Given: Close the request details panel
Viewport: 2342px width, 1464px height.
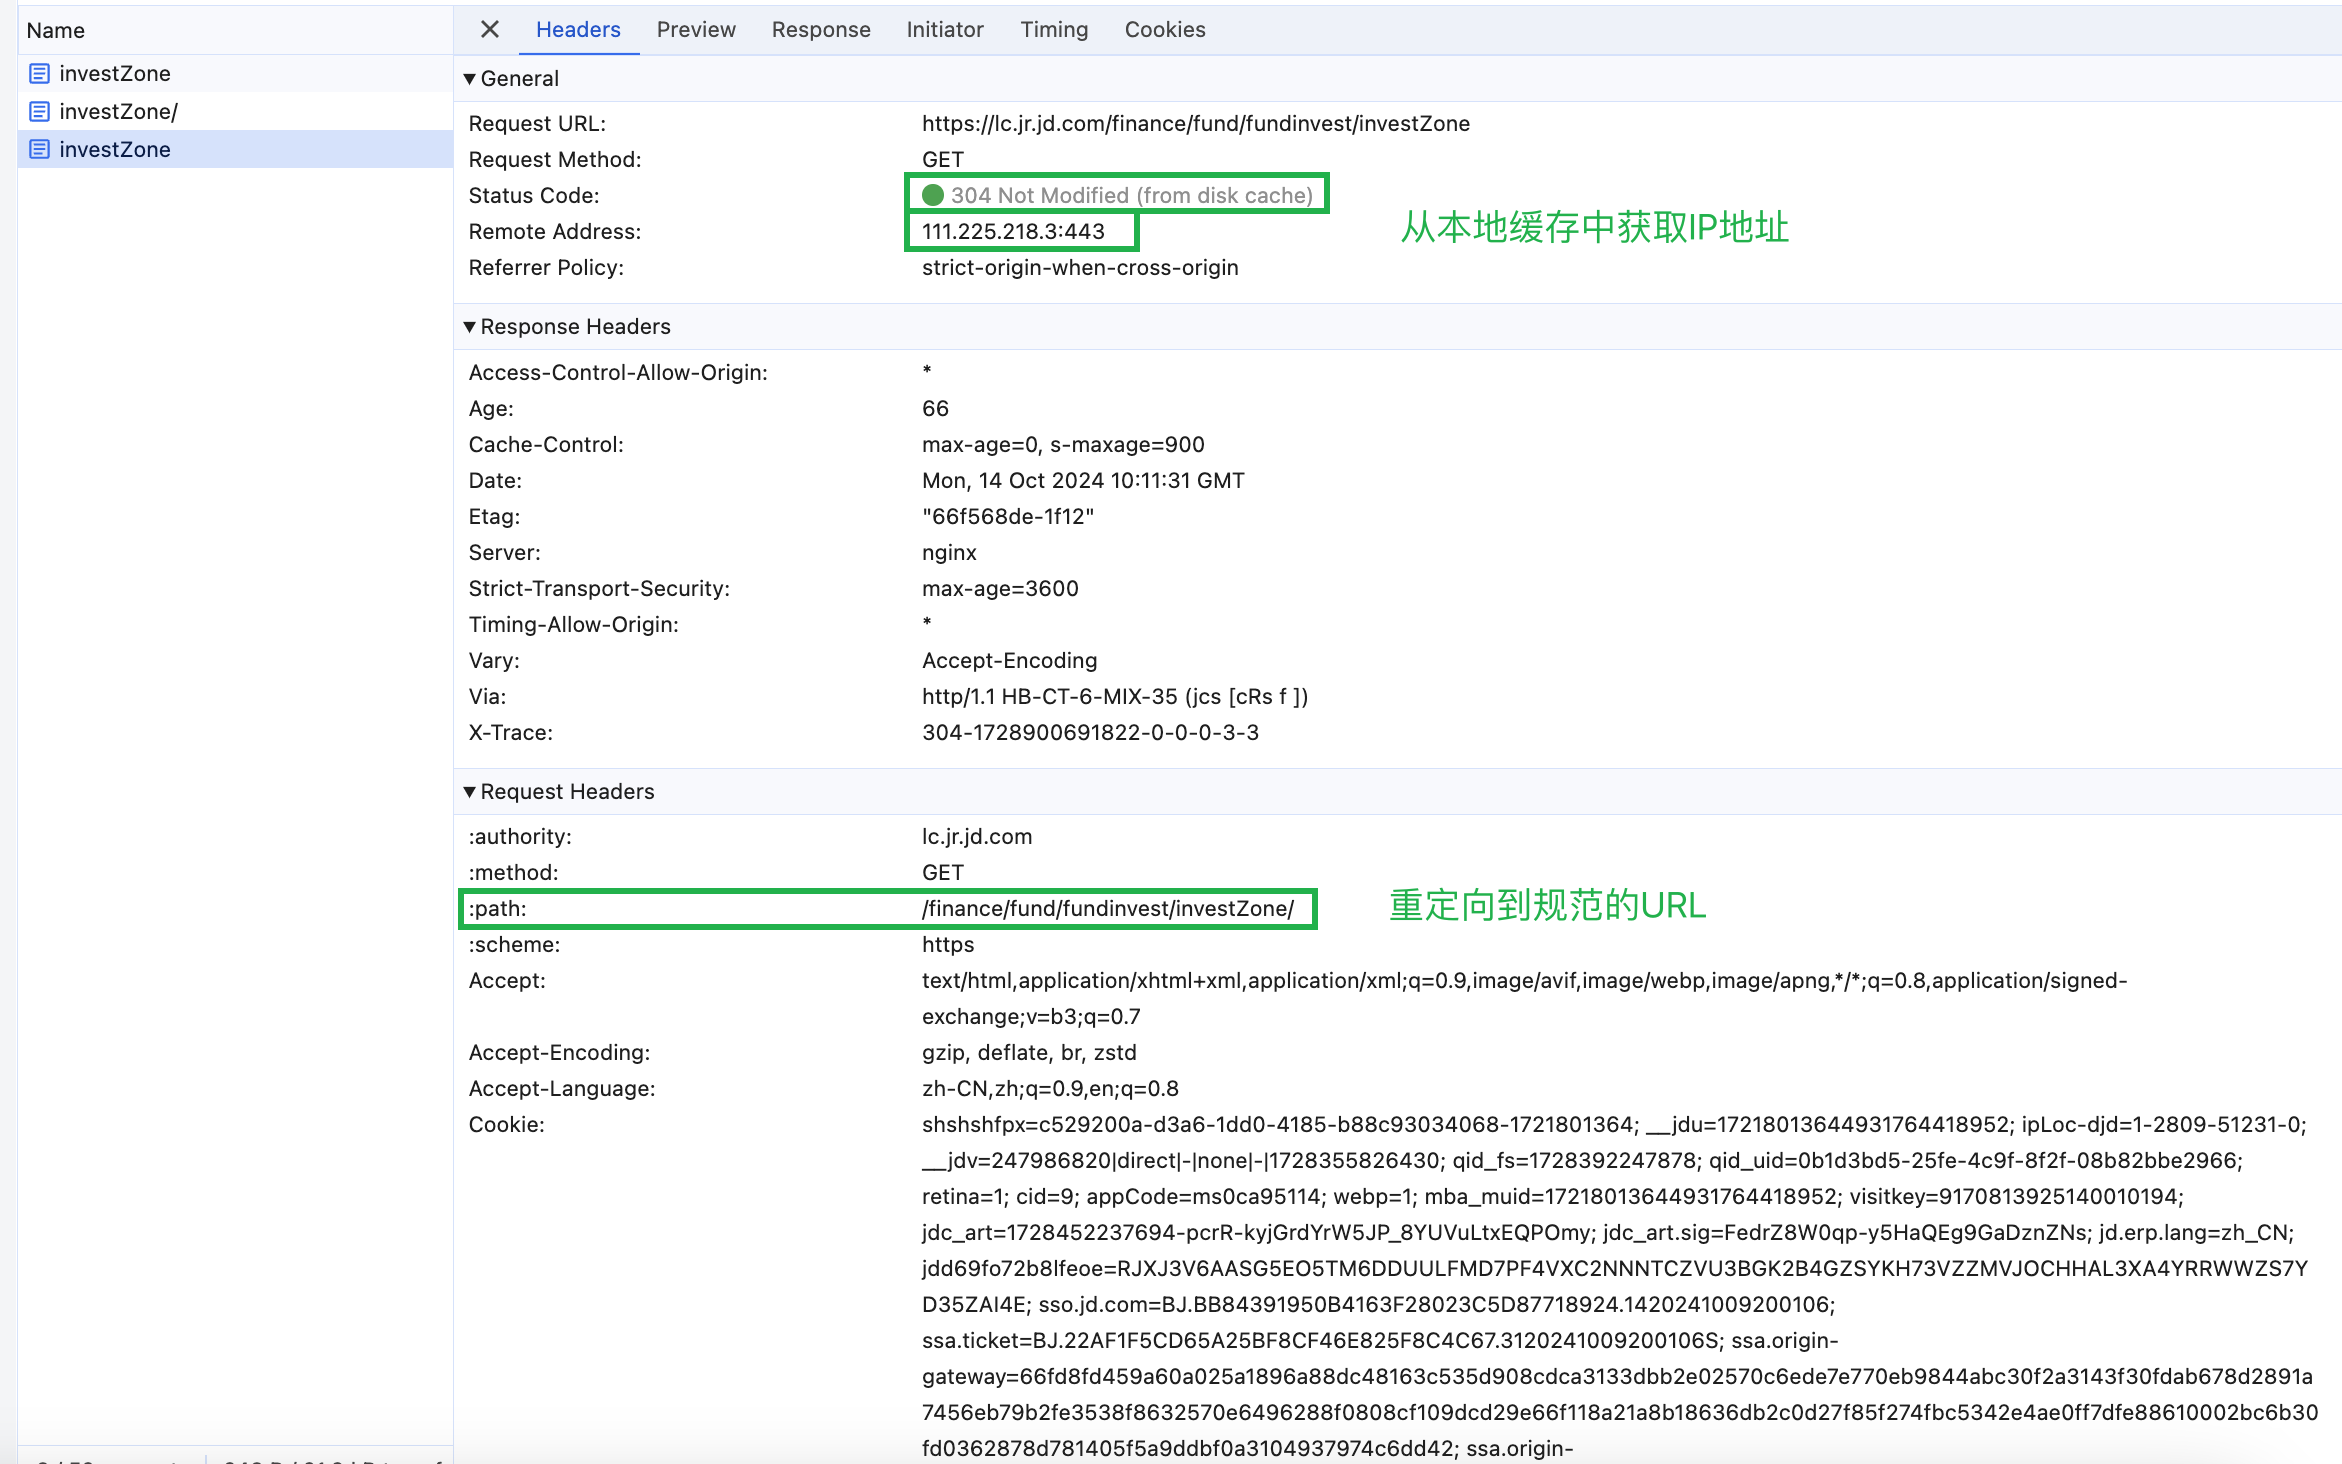Looking at the screenshot, I should pyautogui.click(x=489, y=29).
